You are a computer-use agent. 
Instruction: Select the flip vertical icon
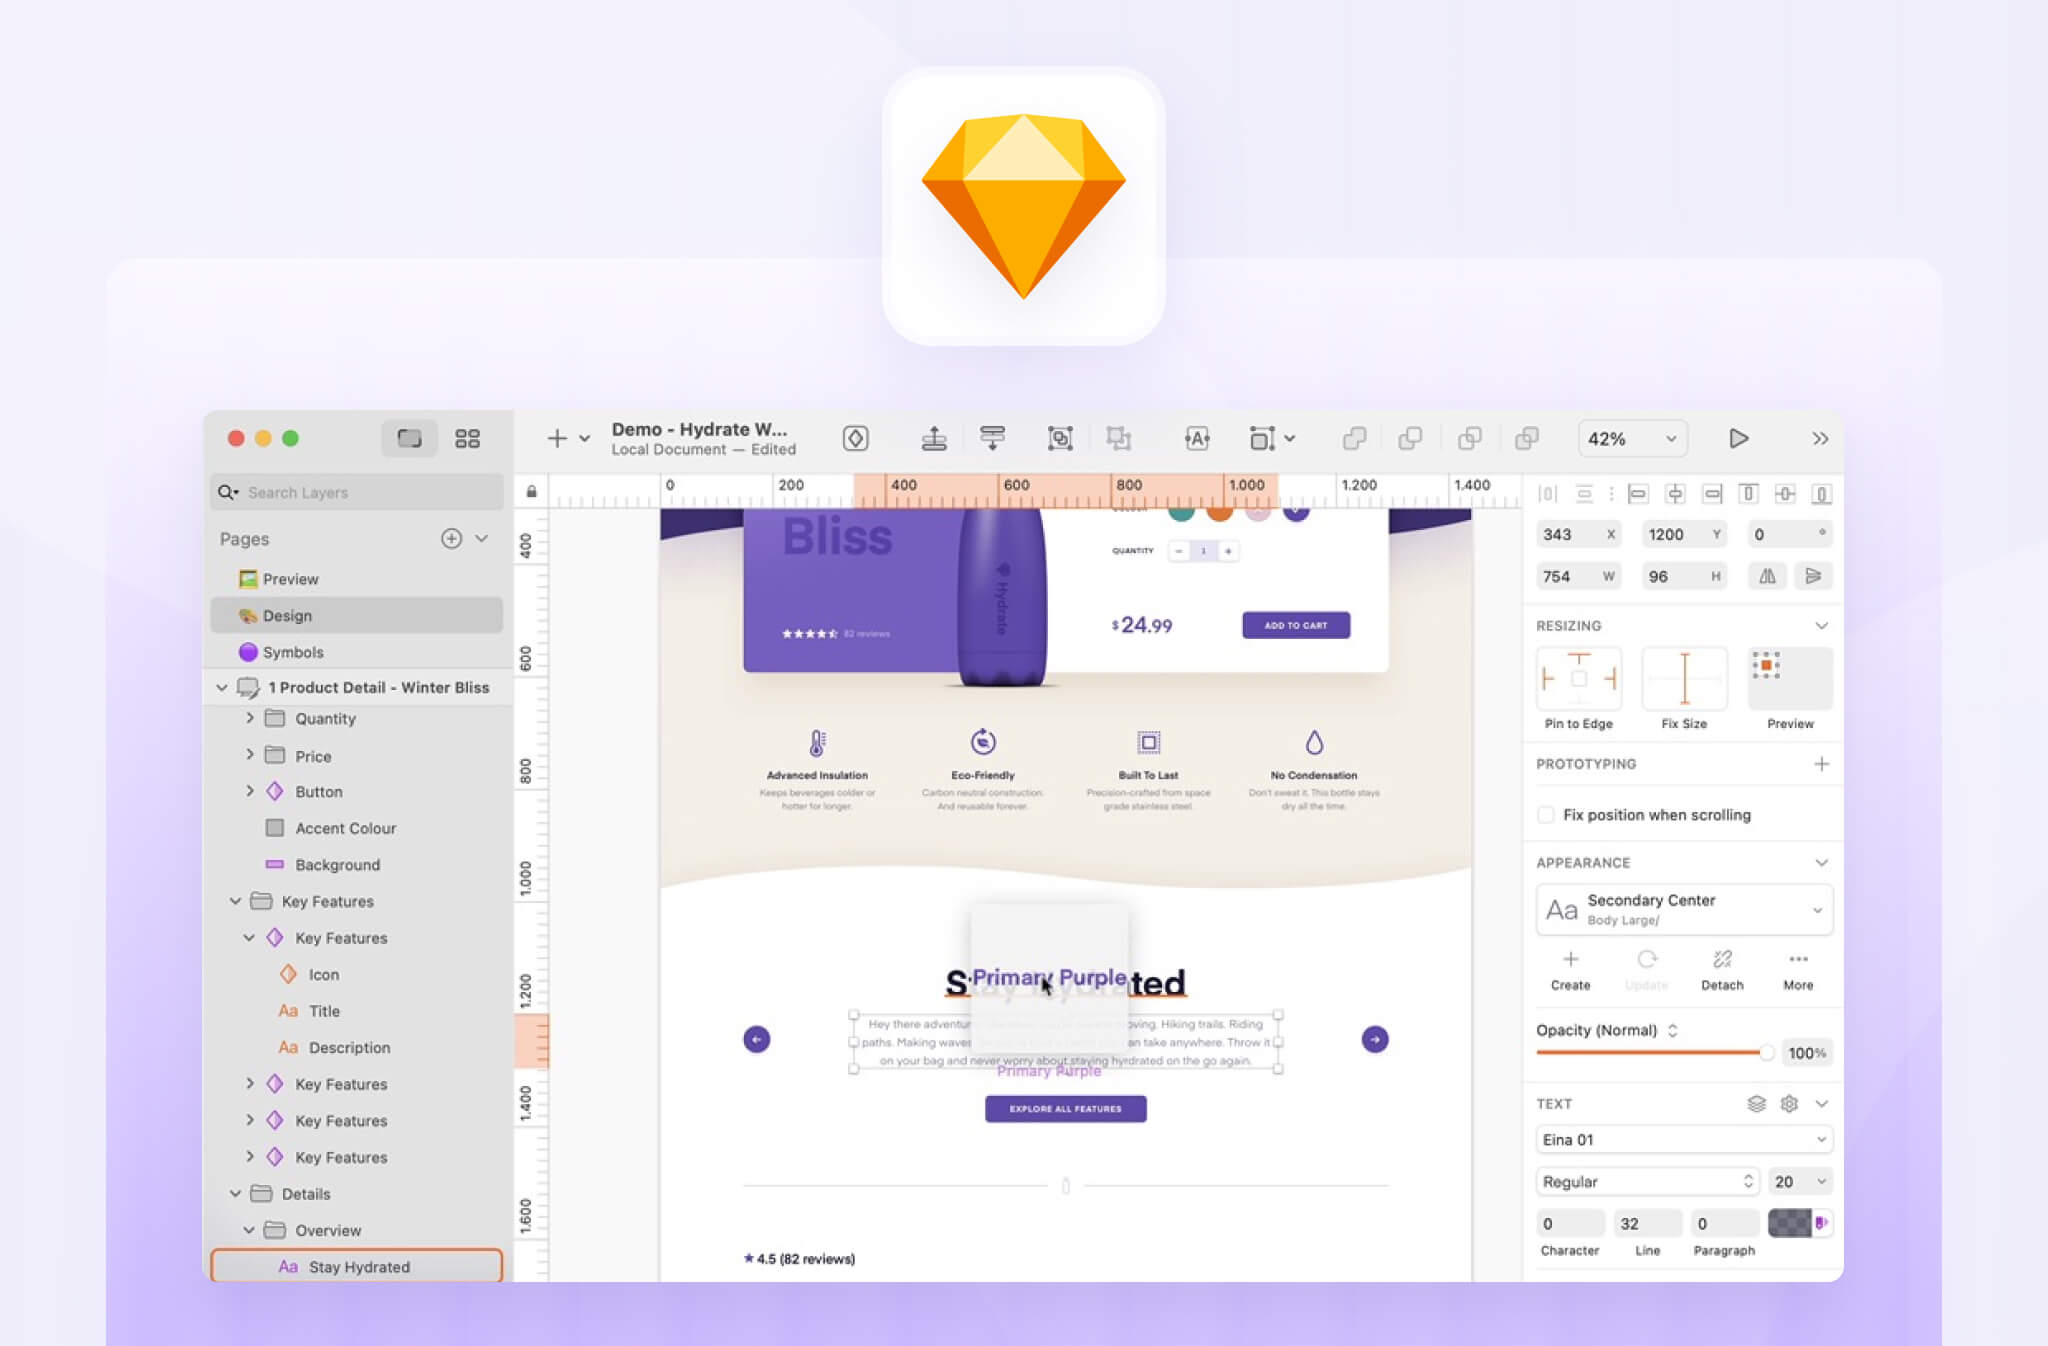1815,576
